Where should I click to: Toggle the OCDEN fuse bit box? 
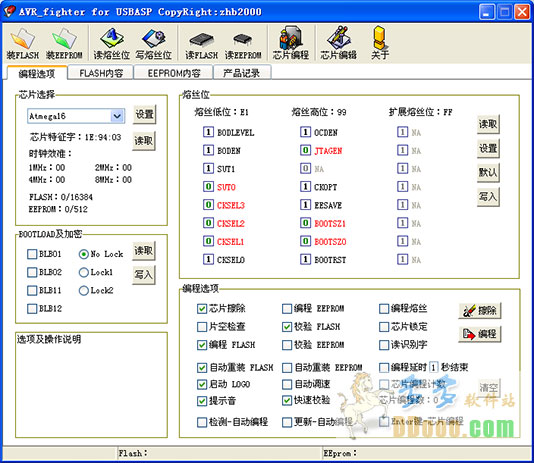coord(305,132)
